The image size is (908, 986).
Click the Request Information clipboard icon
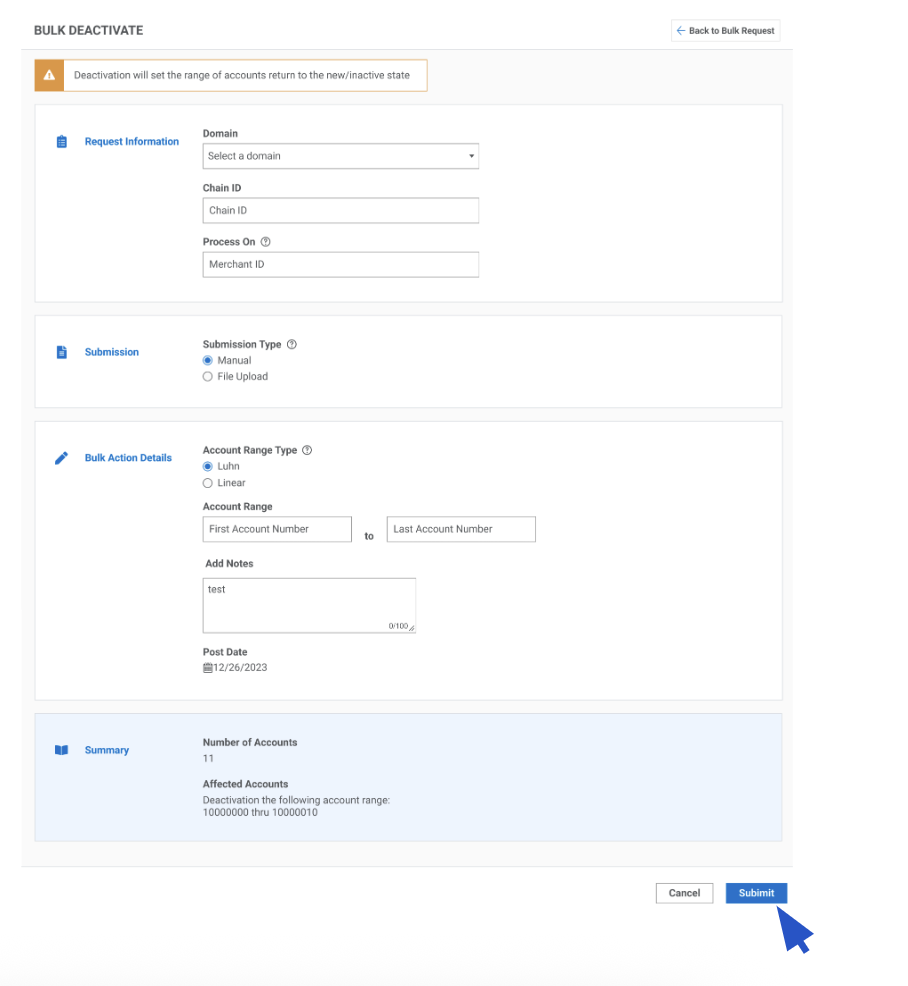click(62, 142)
